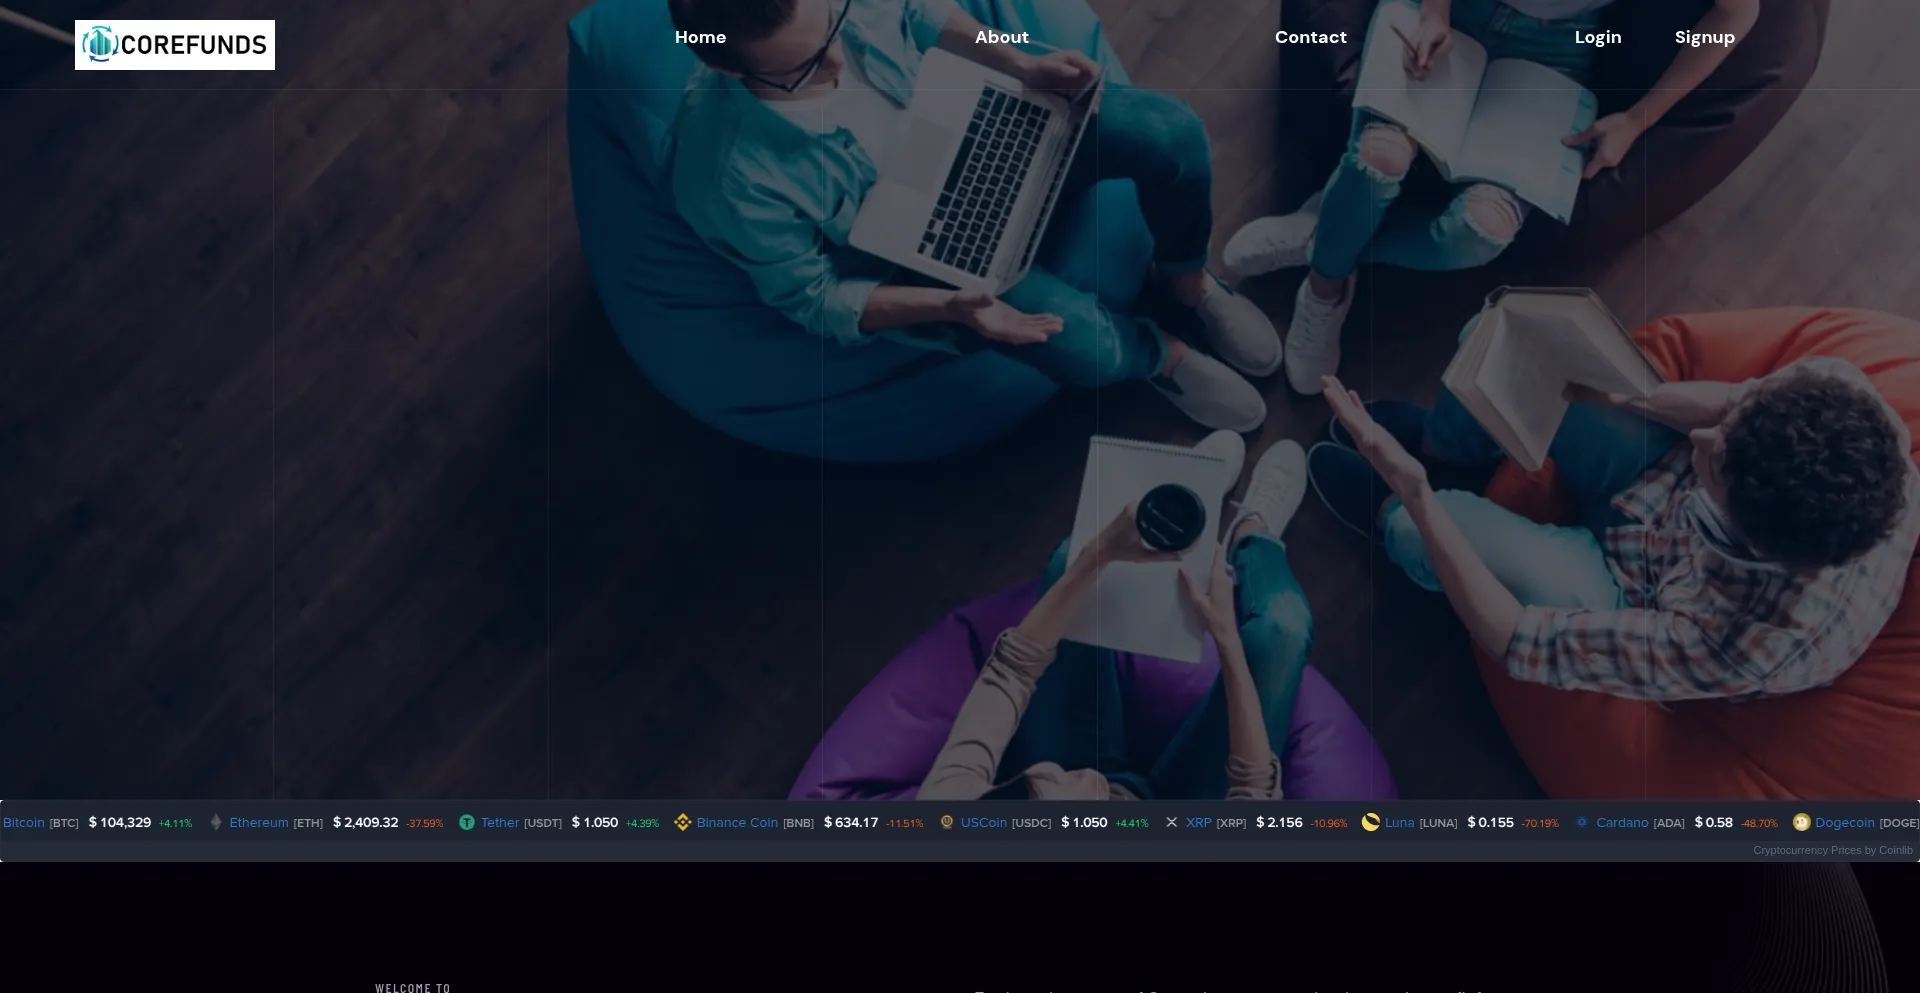Click the Signup link
This screenshot has width=1920, height=993.
pyautogui.click(x=1704, y=37)
